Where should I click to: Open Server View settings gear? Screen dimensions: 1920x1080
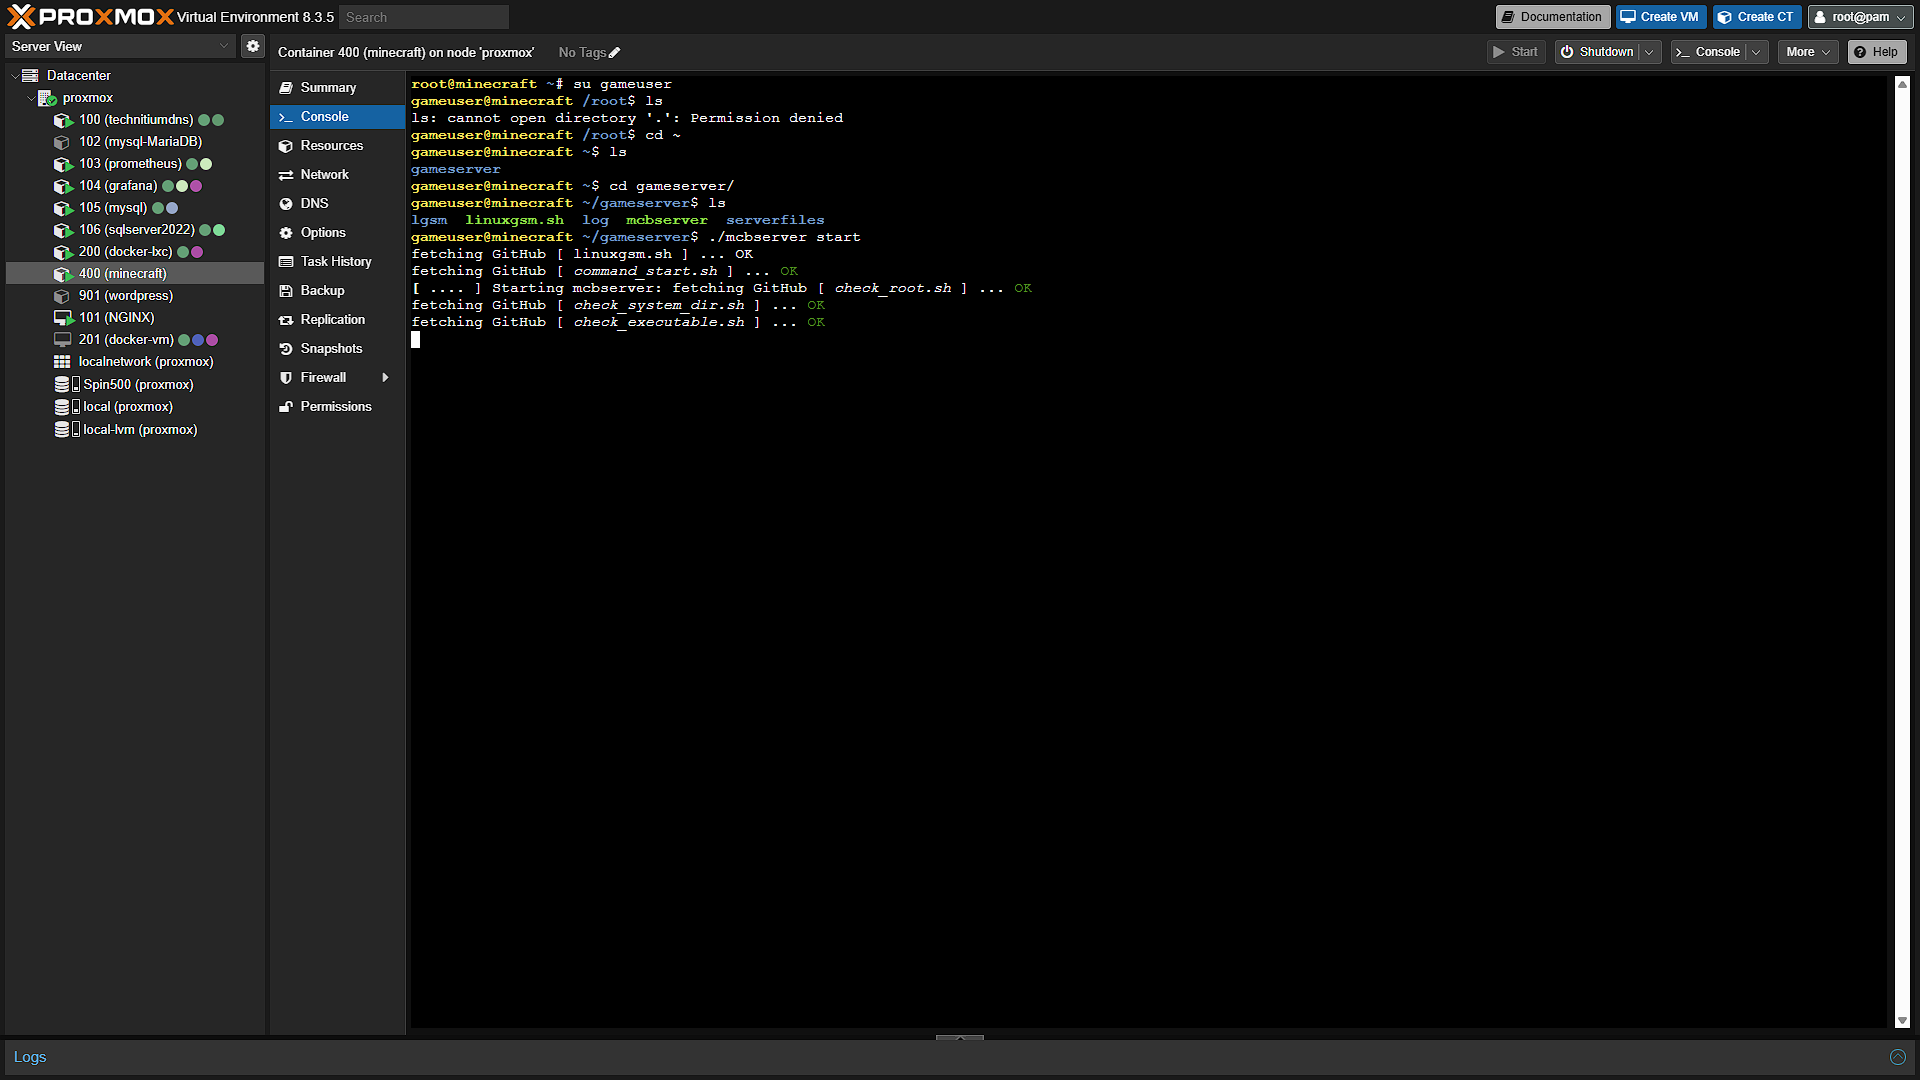(x=253, y=46)
